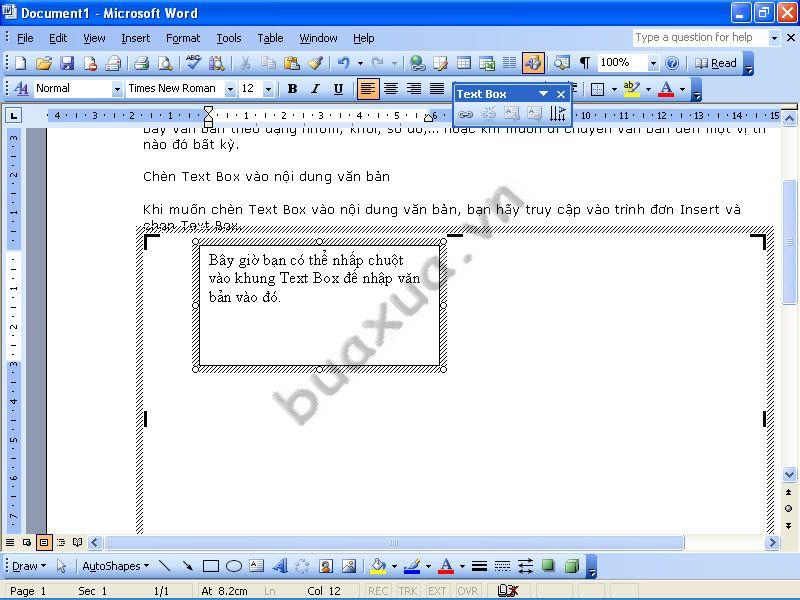Create a new blank document

pos(20,63)
